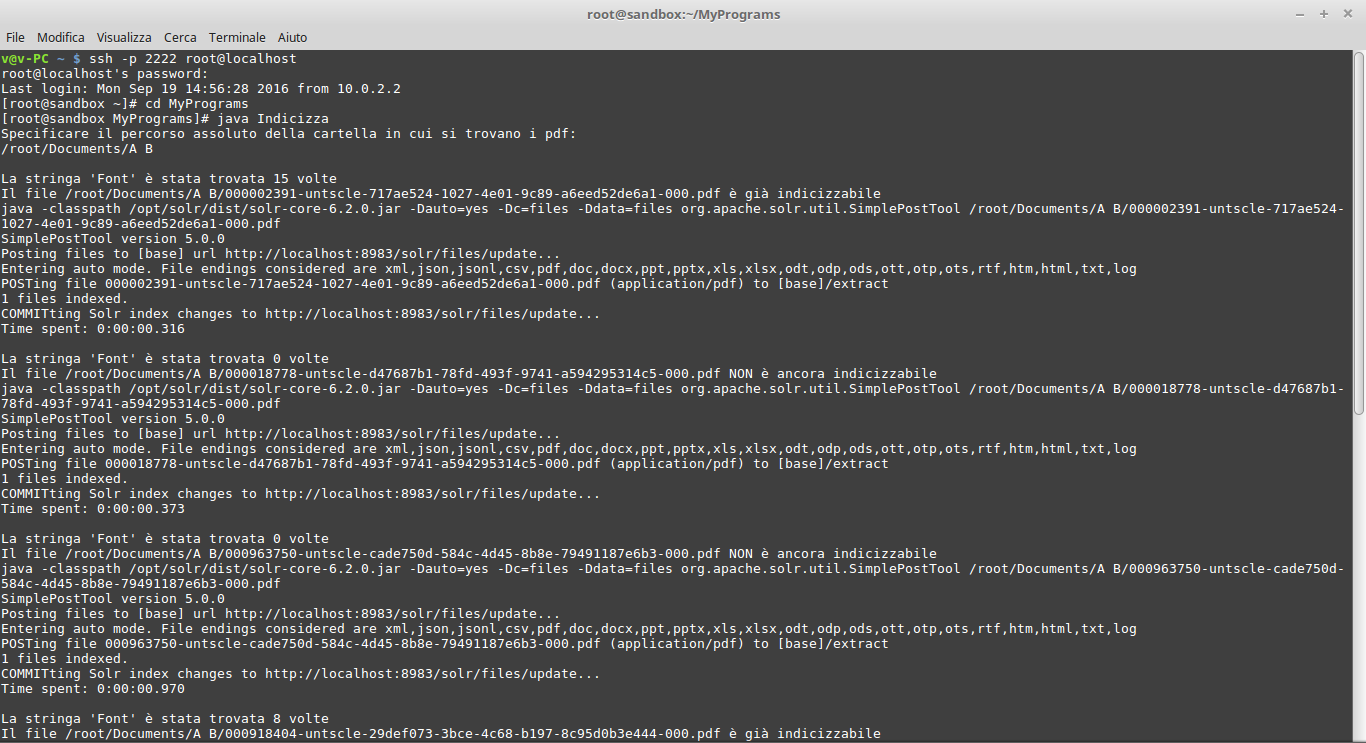Click Time spent 0:00:00.373 line

(x=93, y=509)
